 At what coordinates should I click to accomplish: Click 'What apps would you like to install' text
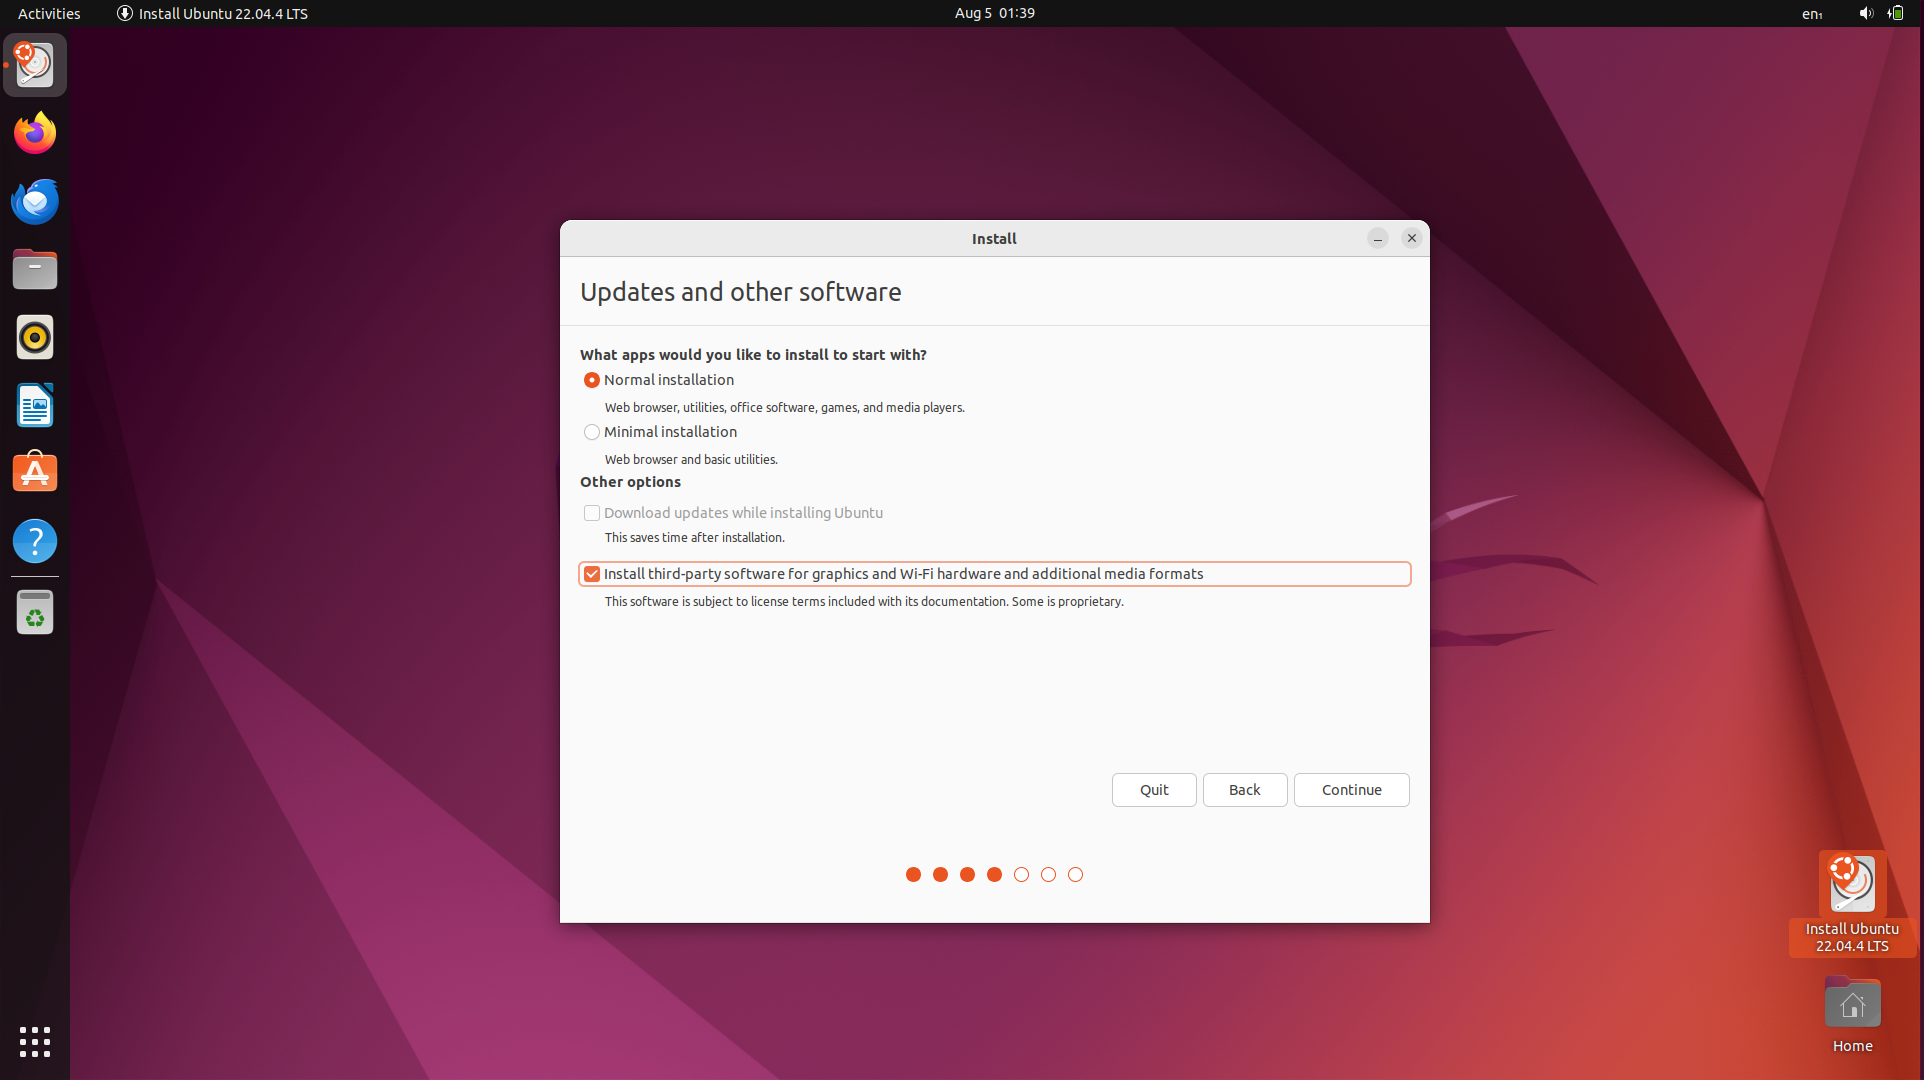click(x=753, y=355)
